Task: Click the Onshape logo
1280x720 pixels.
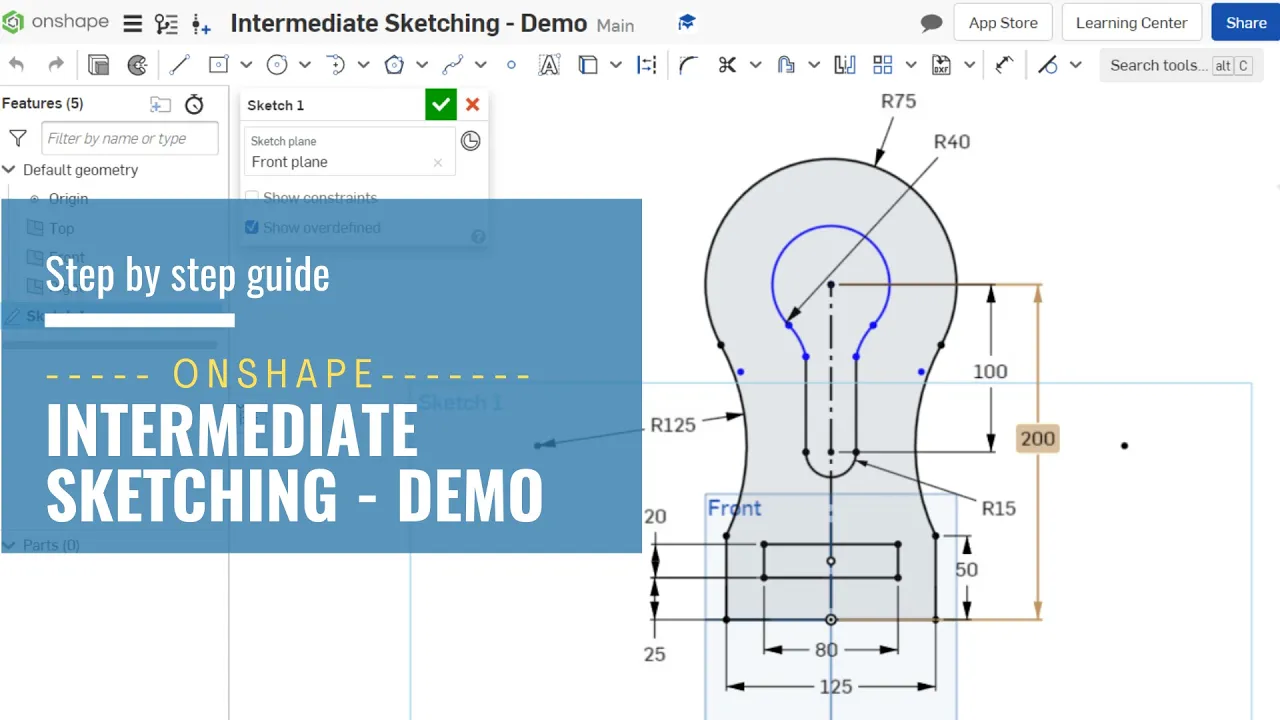Action: pyautogui.click(x=55, y=22)
